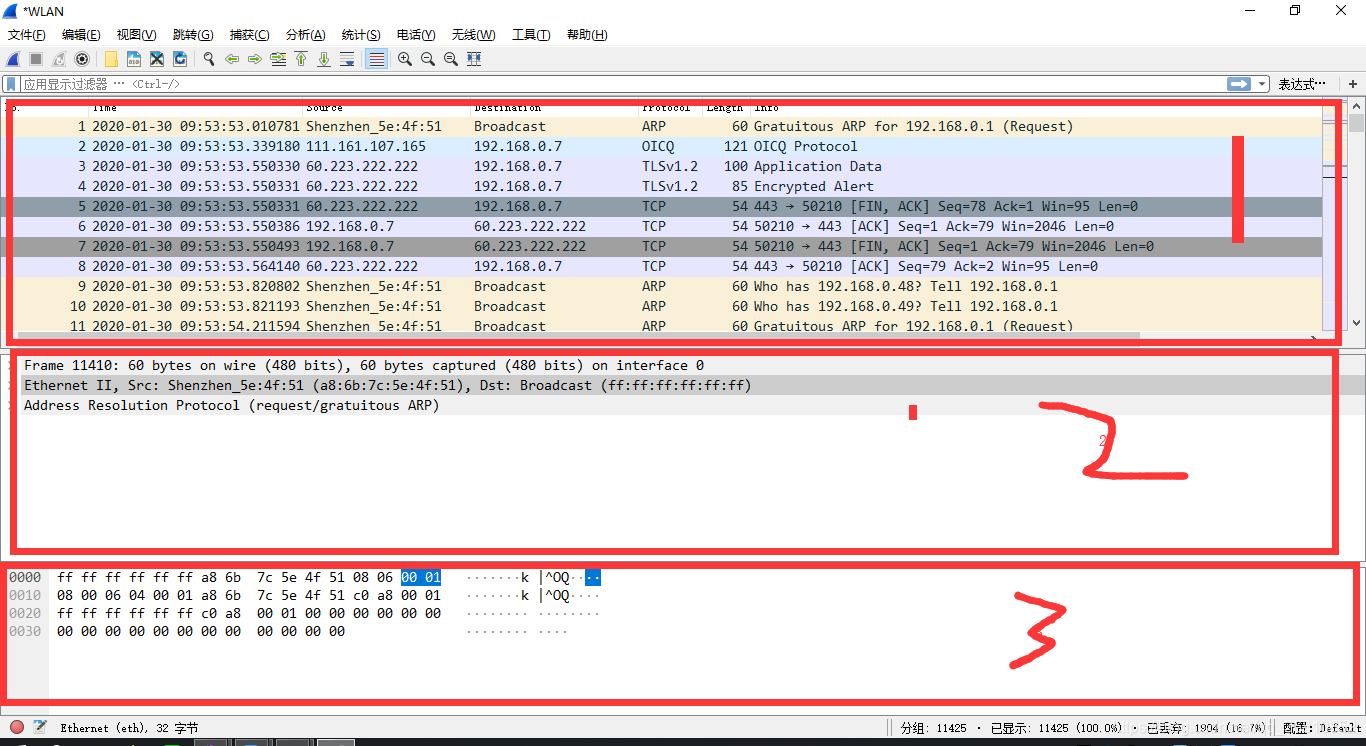
Task: Open the 视图(V) menu
Action: click(137, 35)
